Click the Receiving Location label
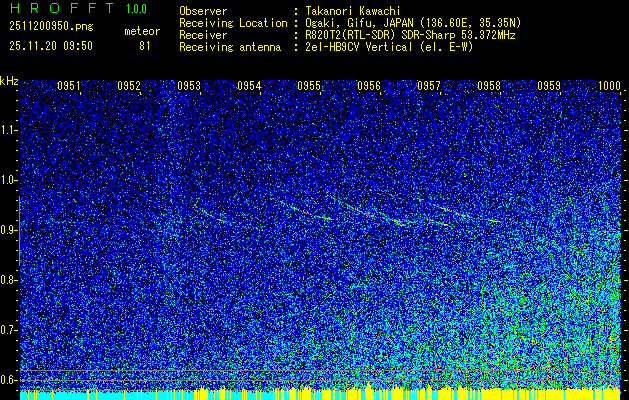Image resolution: width=629 pixels, height=400 pixels. 233,23
